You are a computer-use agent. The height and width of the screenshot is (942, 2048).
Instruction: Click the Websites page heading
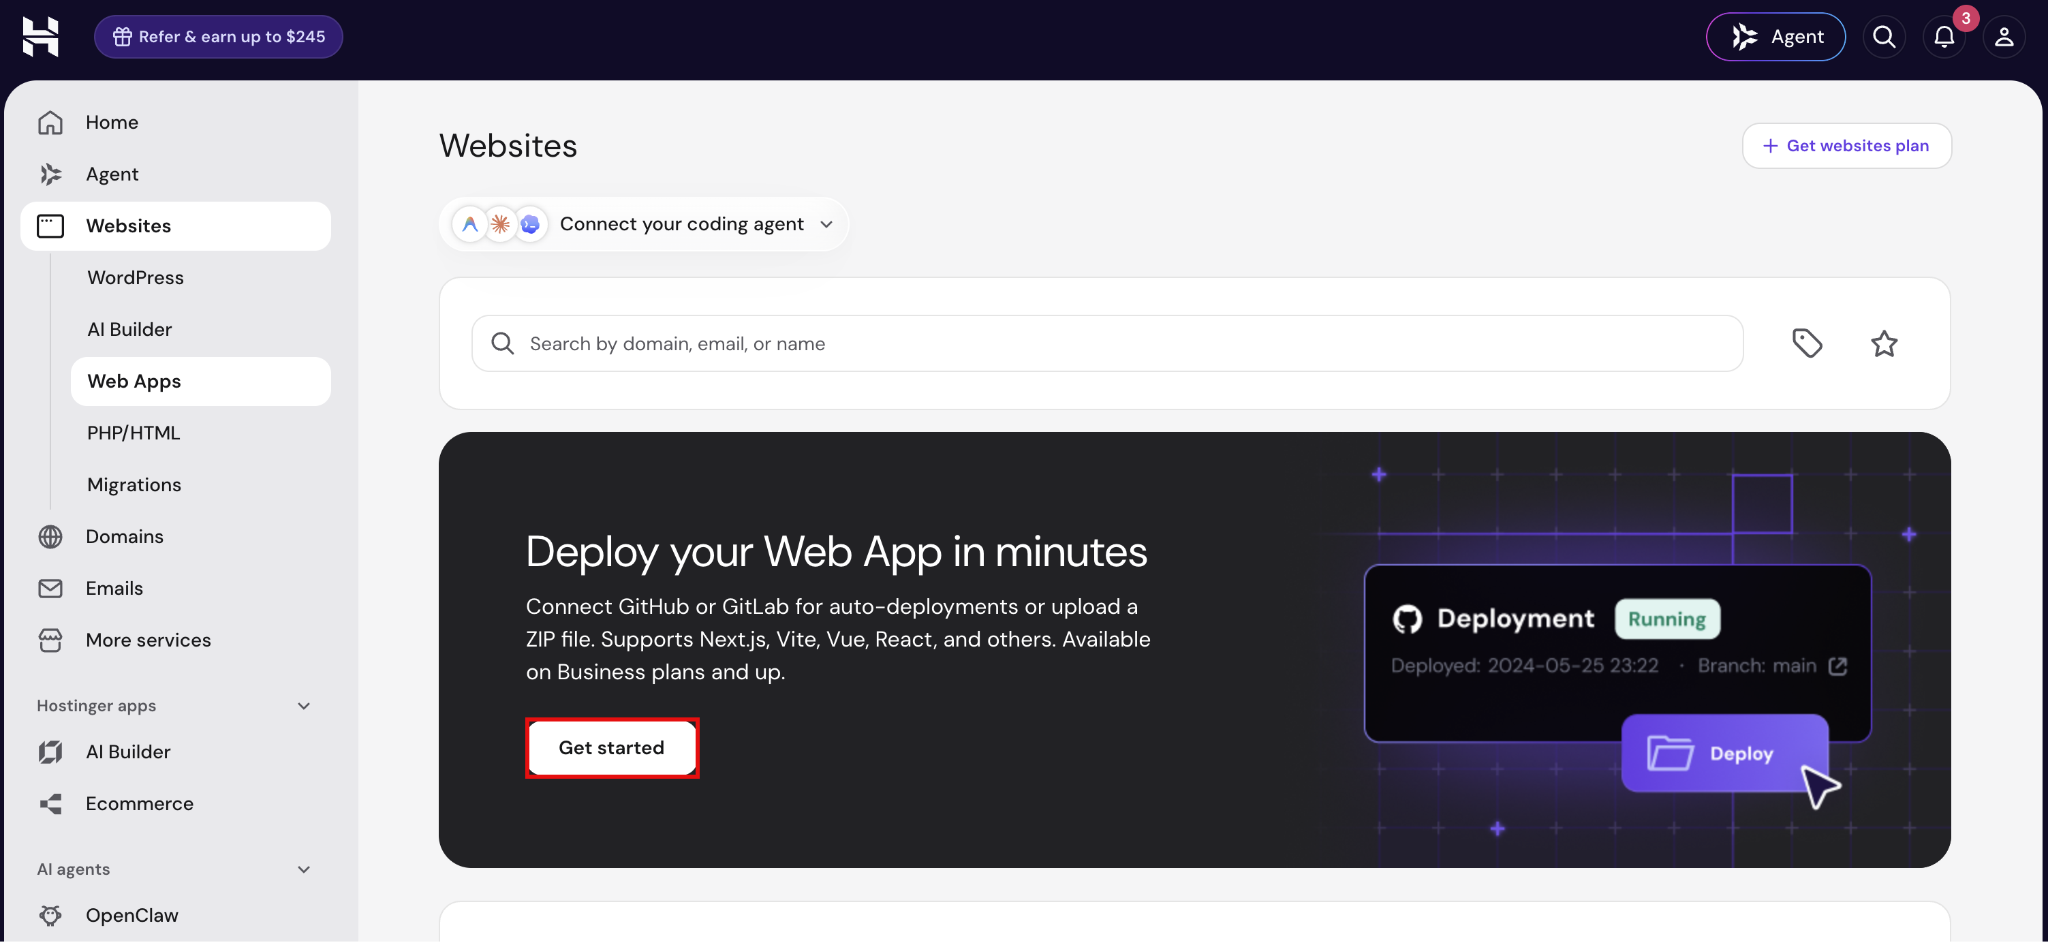tap(508, 146)
